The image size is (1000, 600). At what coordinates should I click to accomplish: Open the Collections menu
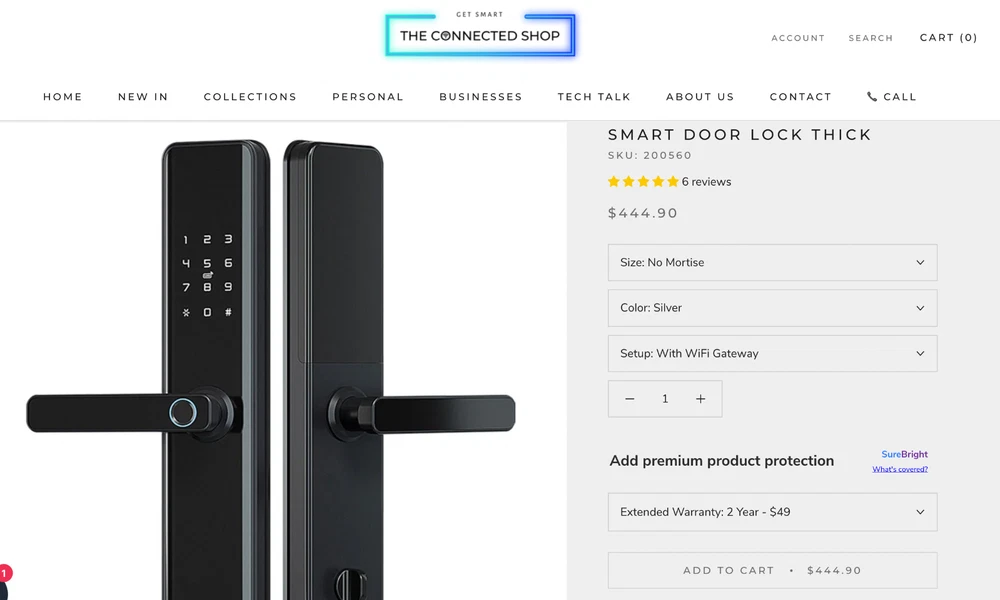pos(250,97)
